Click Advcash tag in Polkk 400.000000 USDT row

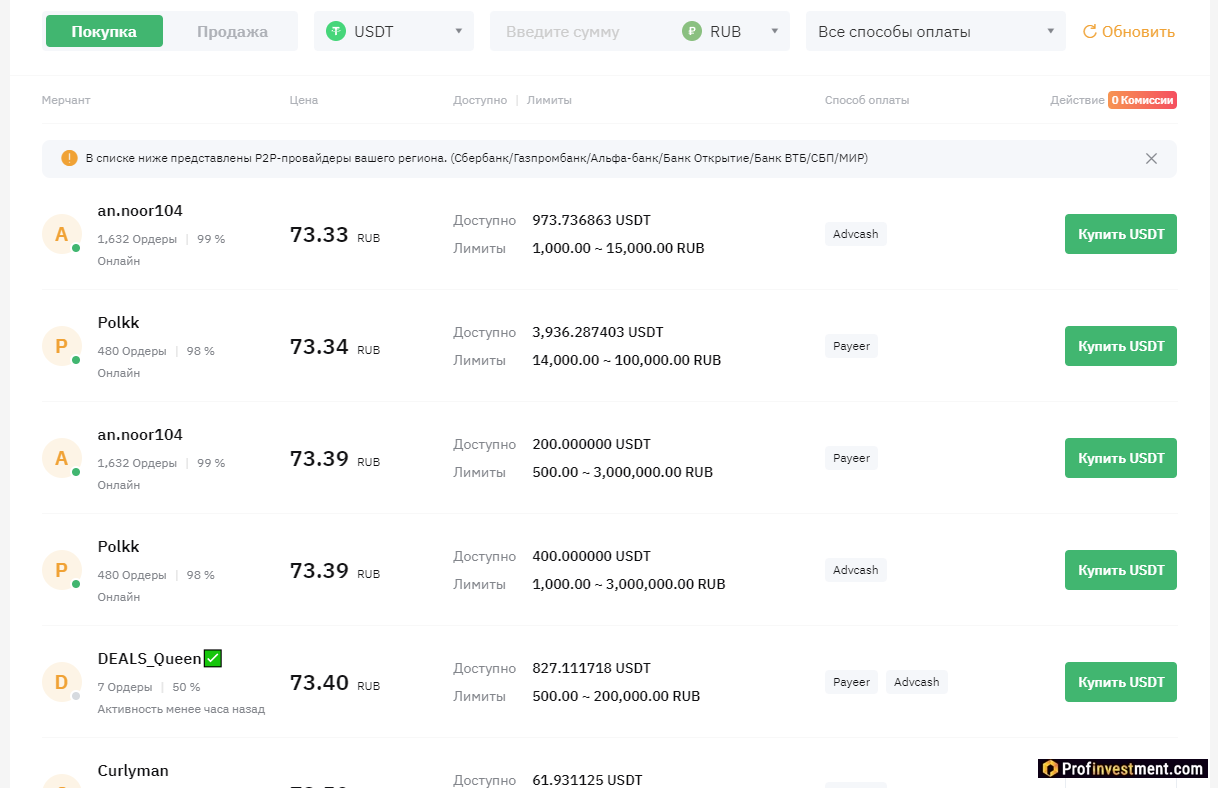[x=856, y=570]
